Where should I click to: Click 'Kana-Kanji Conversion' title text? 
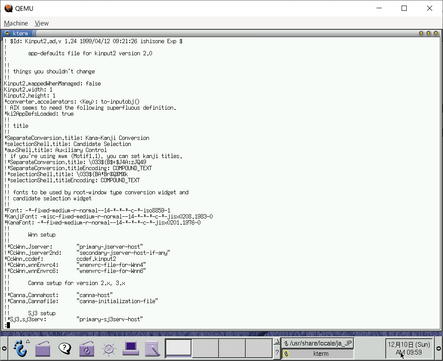(x=117, y=138)
